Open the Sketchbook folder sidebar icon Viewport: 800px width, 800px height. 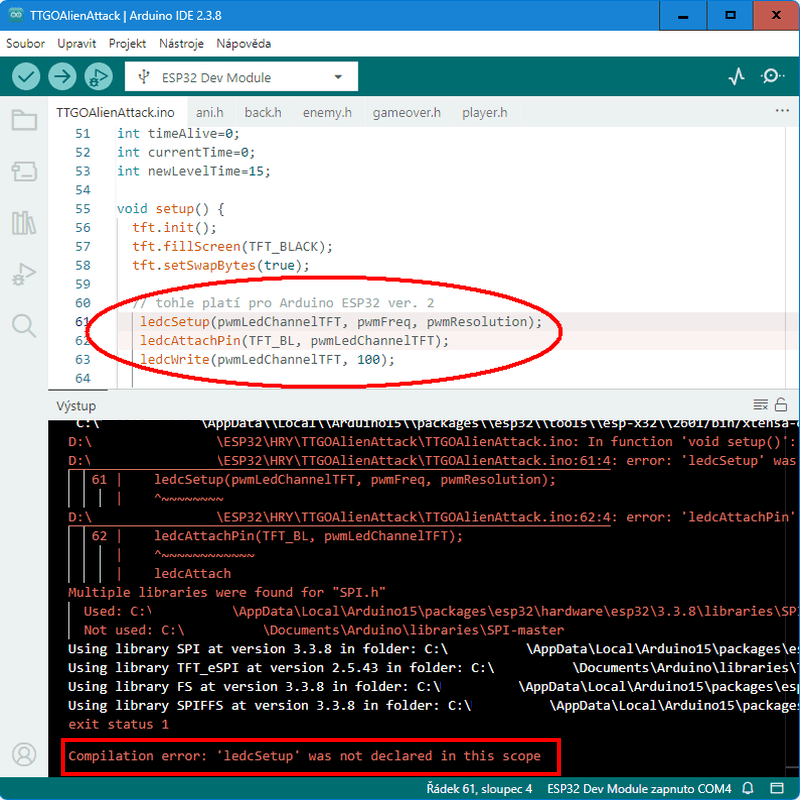(x=24, y=120)
